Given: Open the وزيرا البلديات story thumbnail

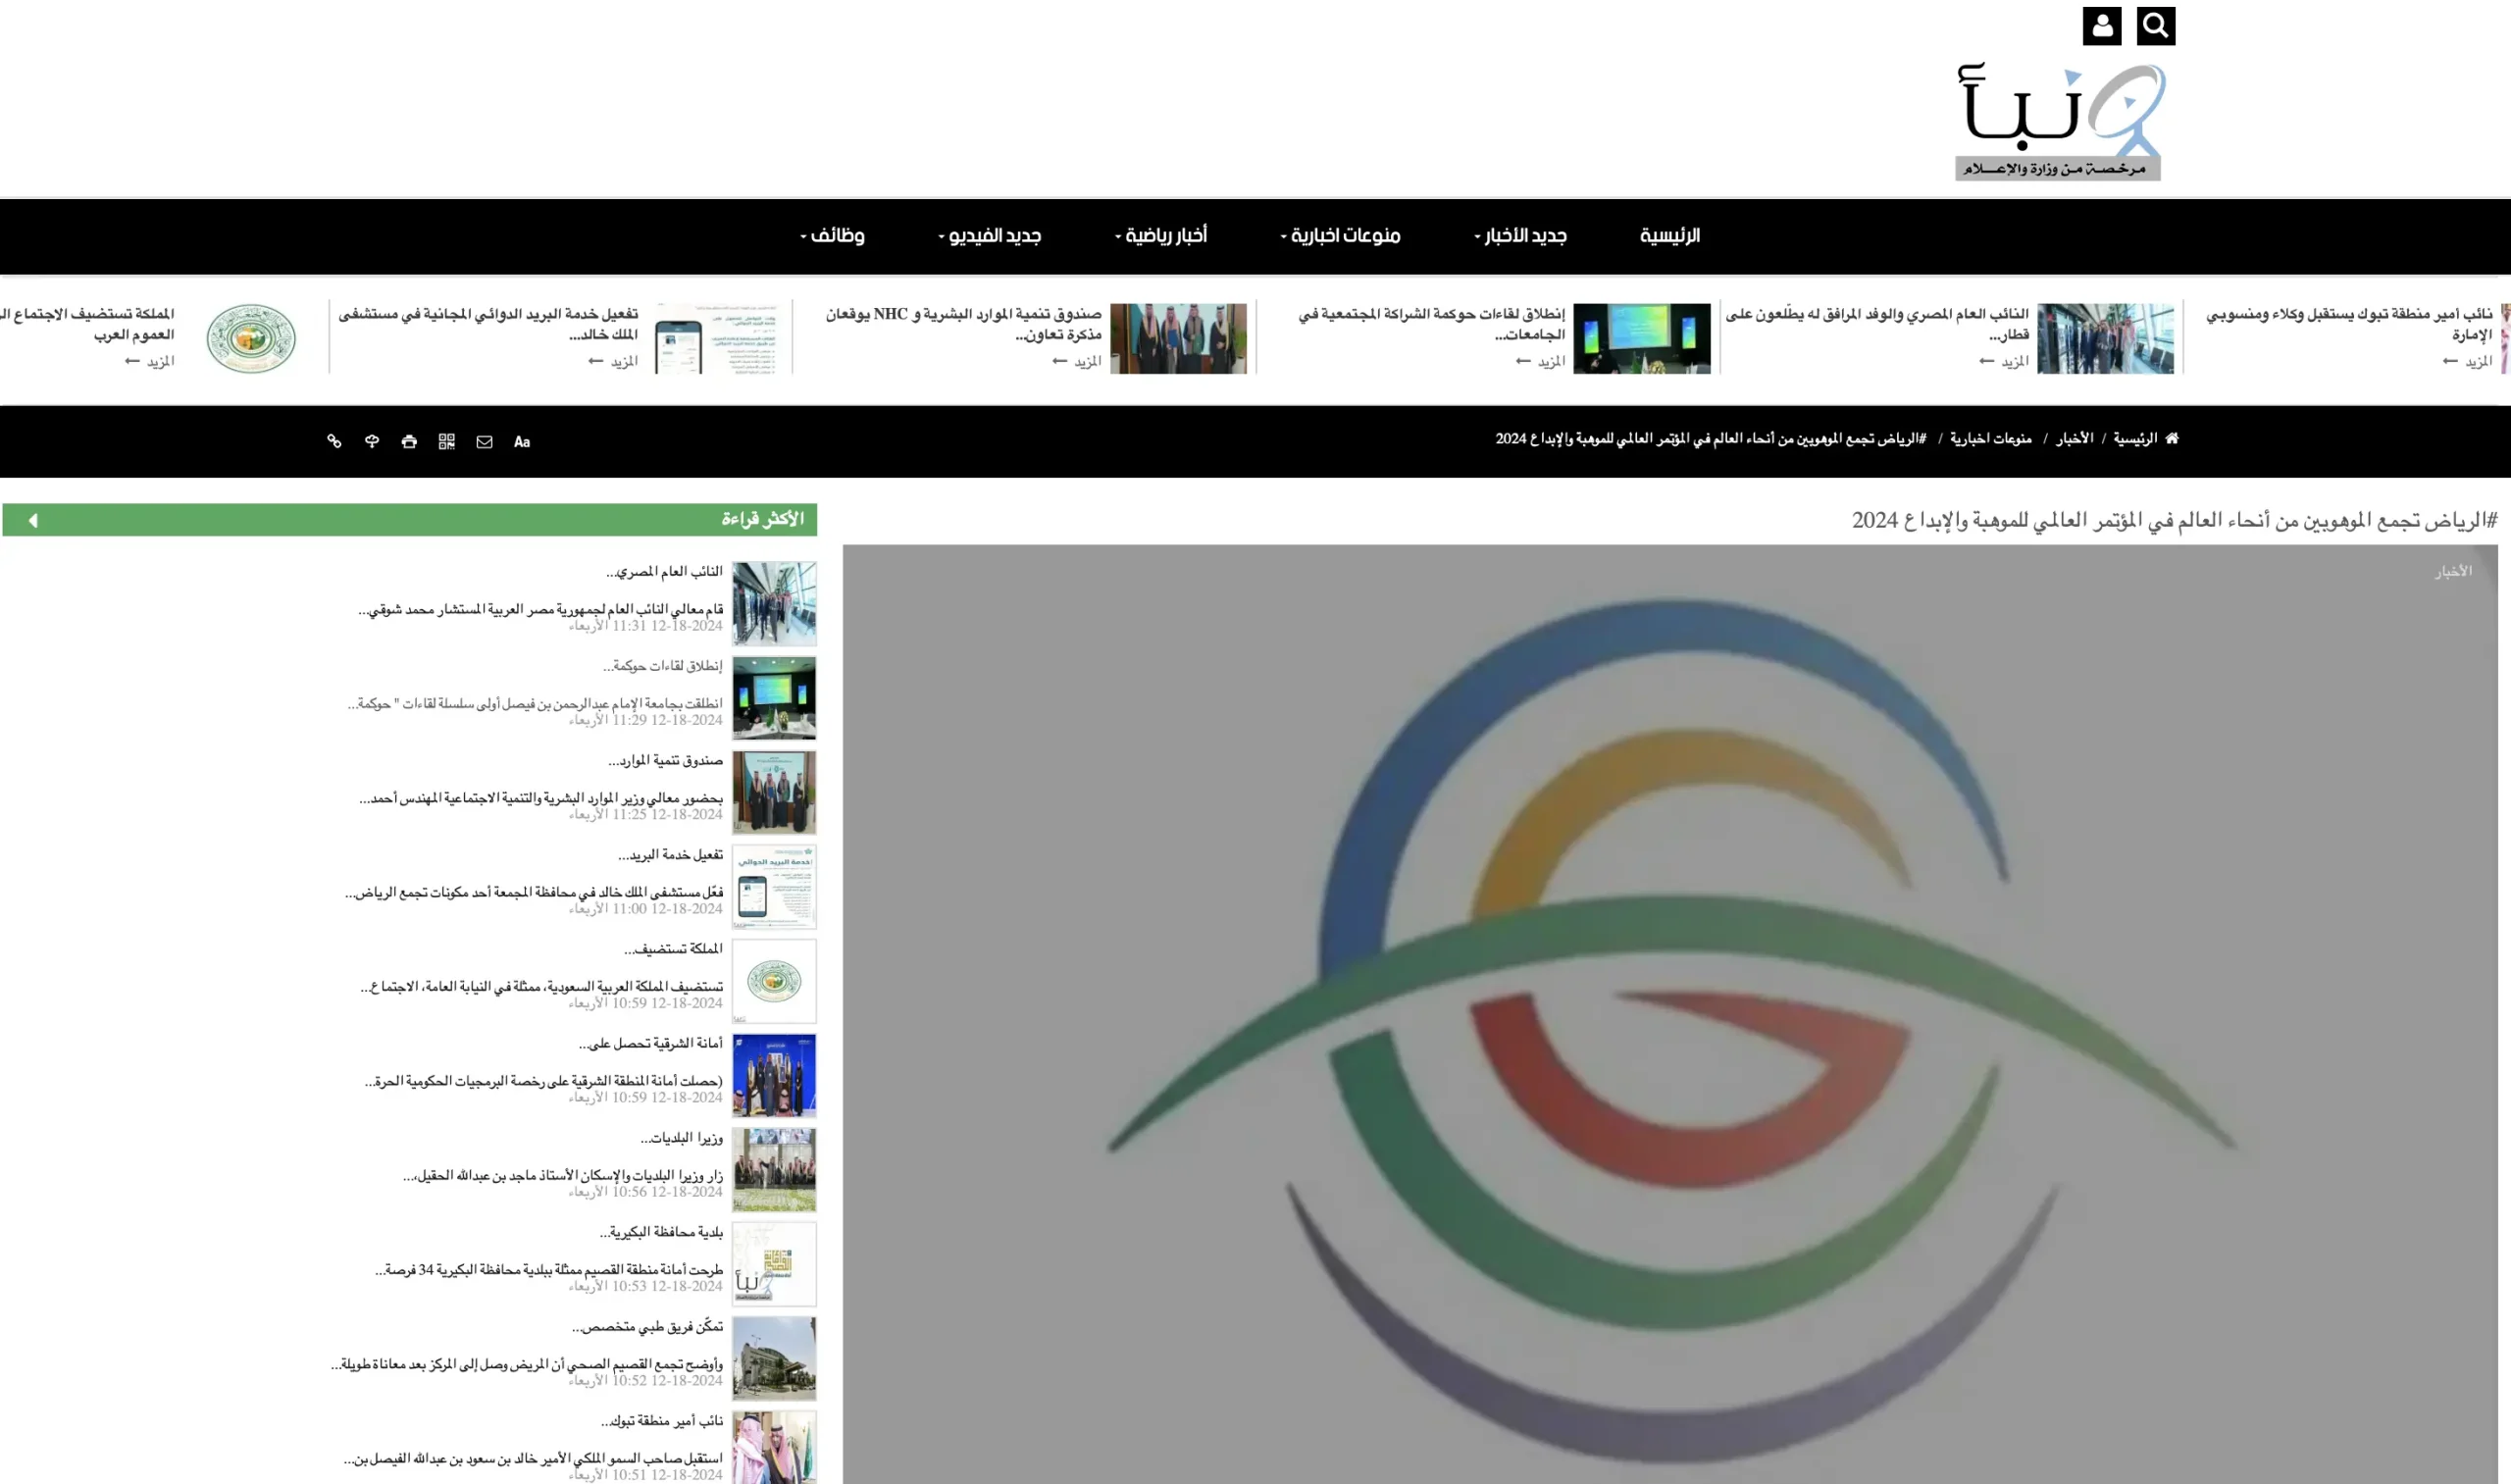Looking at the screenshot, I should point(773,1170).
